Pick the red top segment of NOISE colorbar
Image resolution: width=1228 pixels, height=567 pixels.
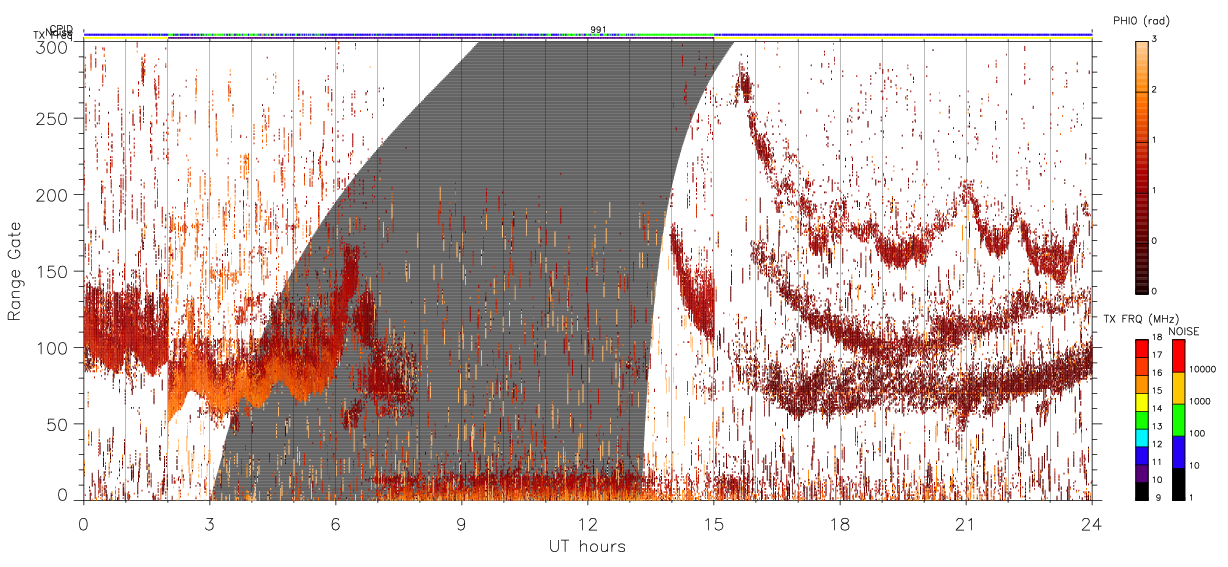[x=1177, y=357]
